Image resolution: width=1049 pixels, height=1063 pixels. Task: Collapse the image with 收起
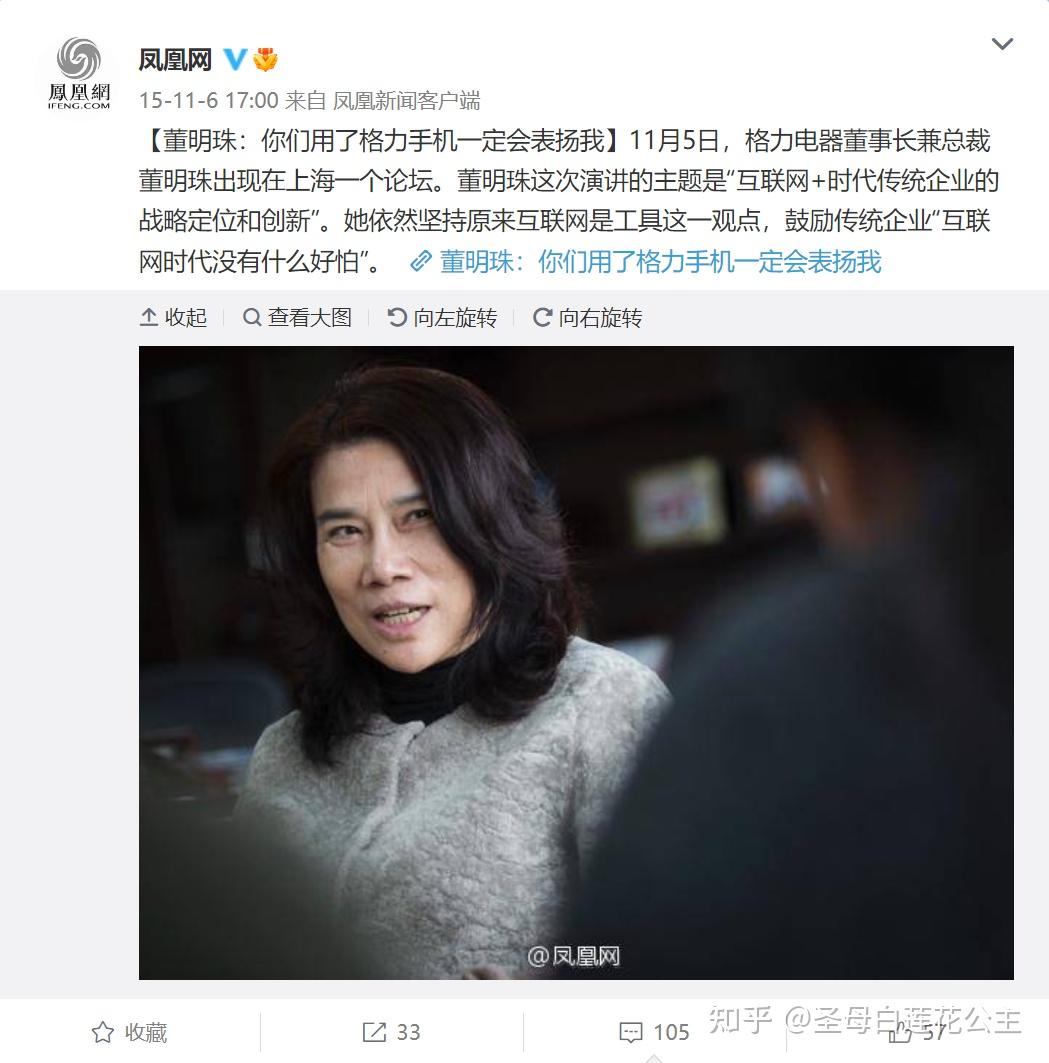[x=173, y=317]
